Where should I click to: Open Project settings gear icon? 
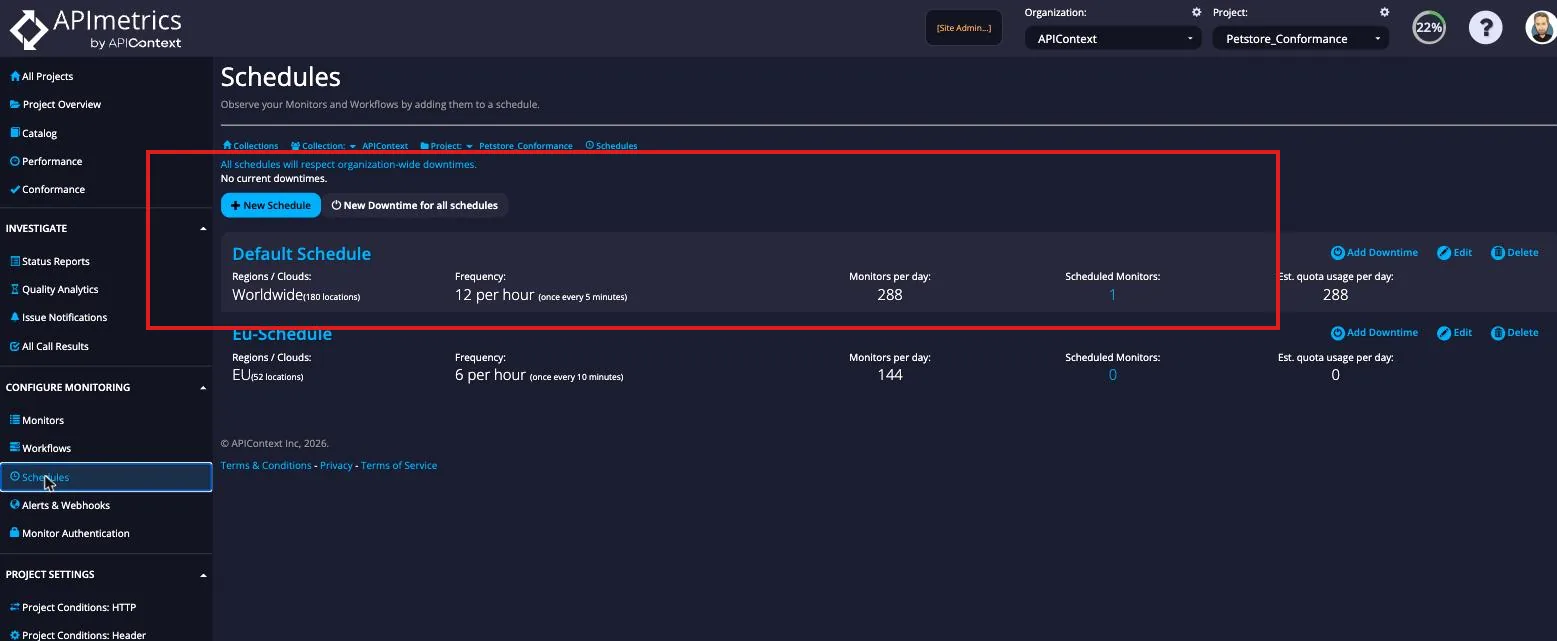[1384, 12]
